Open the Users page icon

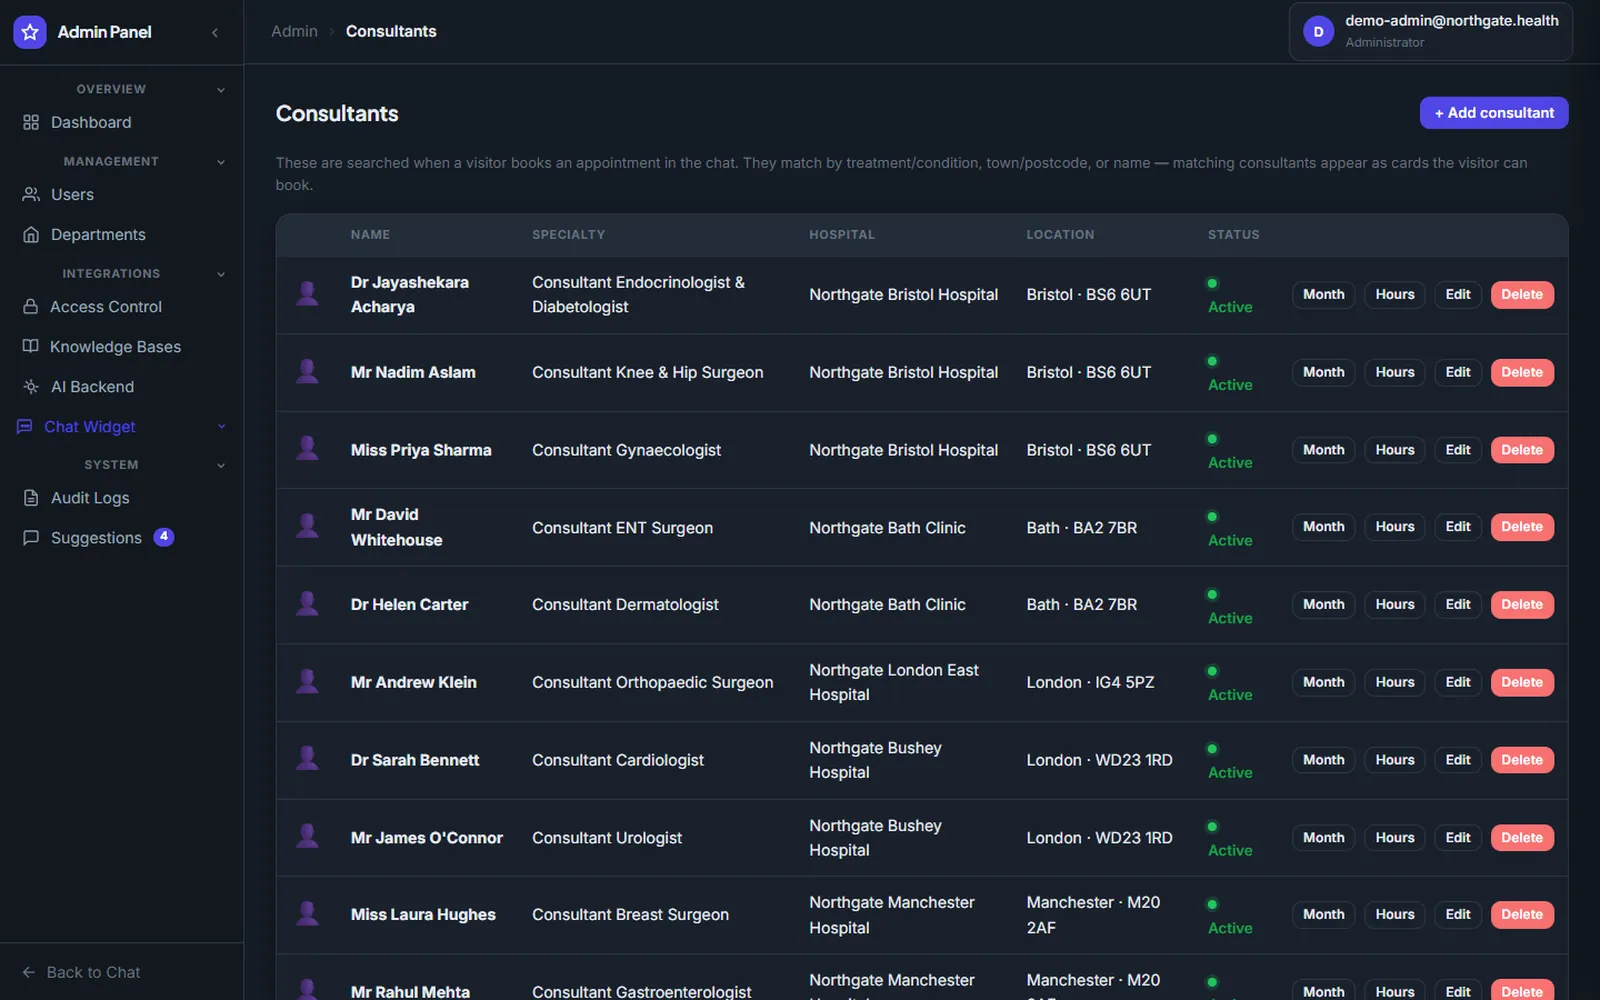click(31, 194)
